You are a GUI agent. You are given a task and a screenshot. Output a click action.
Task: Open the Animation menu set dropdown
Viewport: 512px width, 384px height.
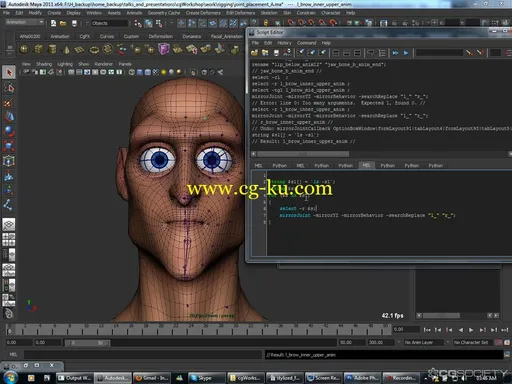(24, 22)
